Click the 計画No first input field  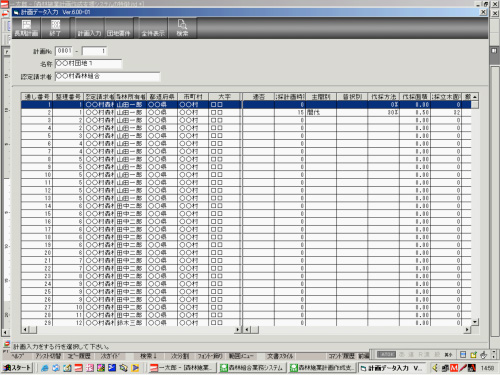64,51
